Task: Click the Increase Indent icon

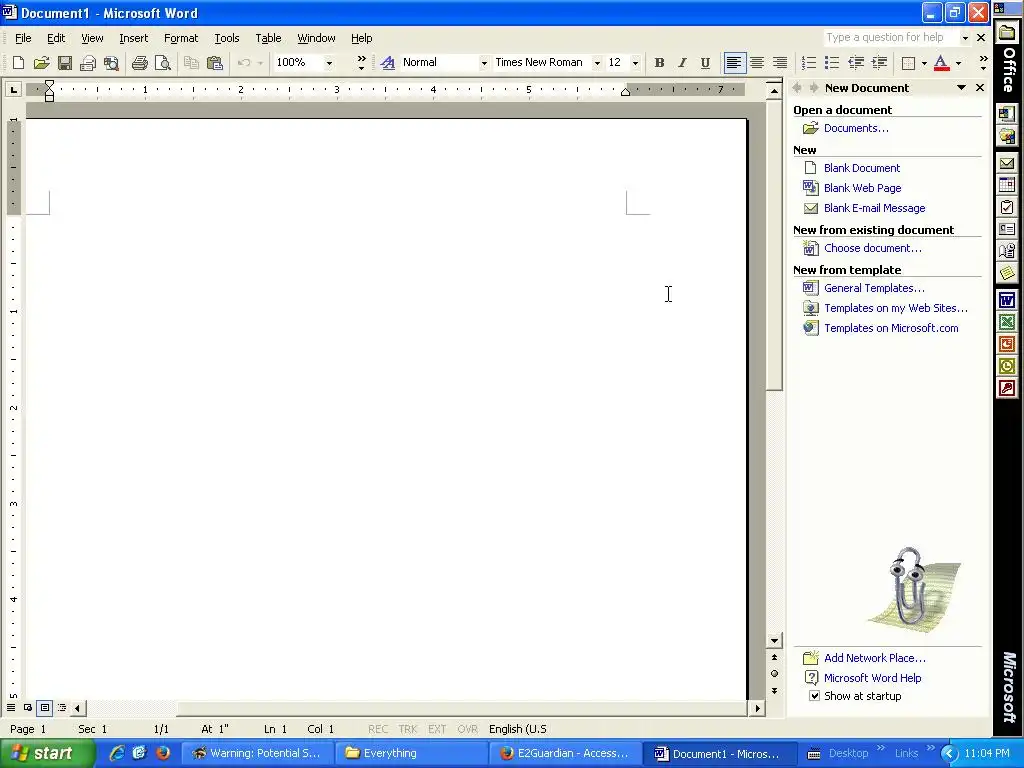Action: click(x=879, y=63)
